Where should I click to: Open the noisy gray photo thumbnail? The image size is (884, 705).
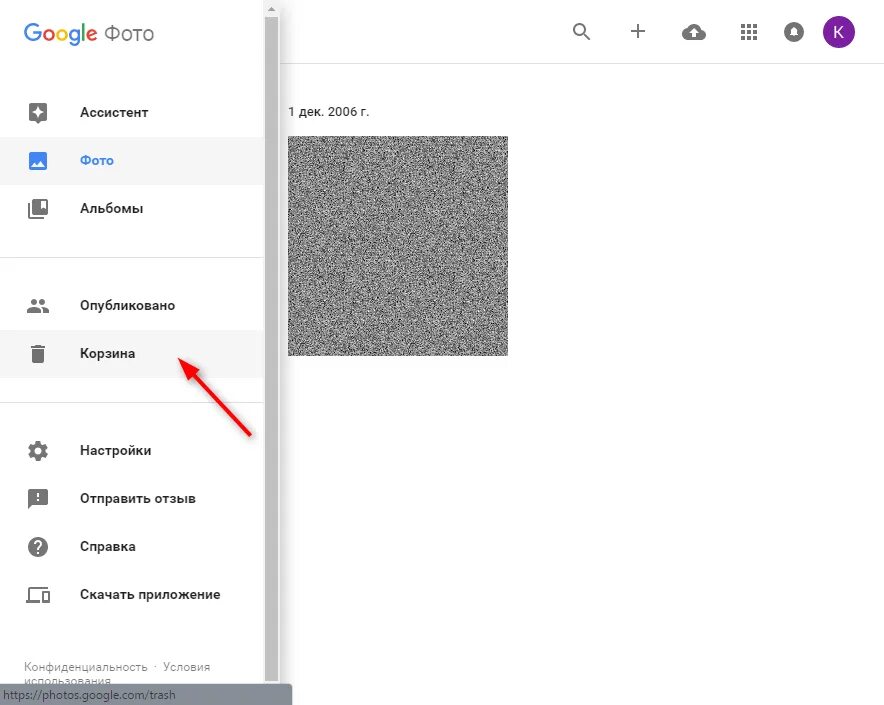coord(398,246)
